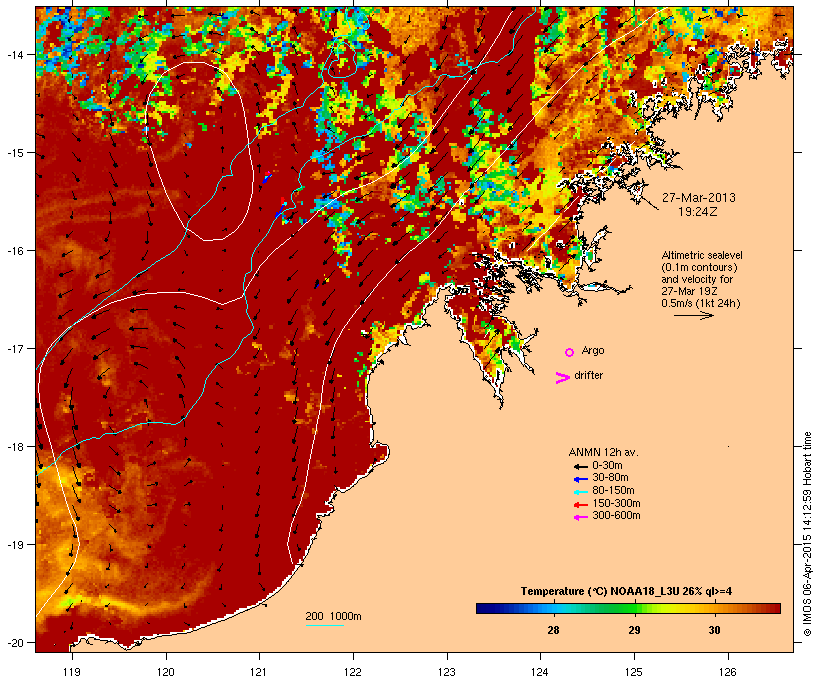Click the blue 30-80m legend arrow
The height and width of the screenshot is (680, 820).
[580, 479]
